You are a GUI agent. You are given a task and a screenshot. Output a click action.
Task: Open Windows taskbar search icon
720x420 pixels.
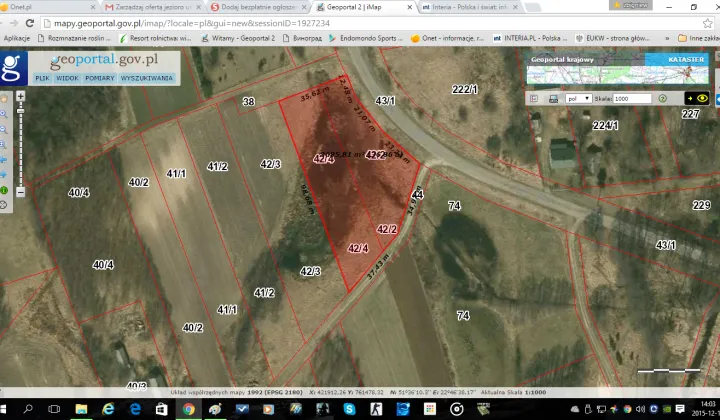tap(28, 409)
